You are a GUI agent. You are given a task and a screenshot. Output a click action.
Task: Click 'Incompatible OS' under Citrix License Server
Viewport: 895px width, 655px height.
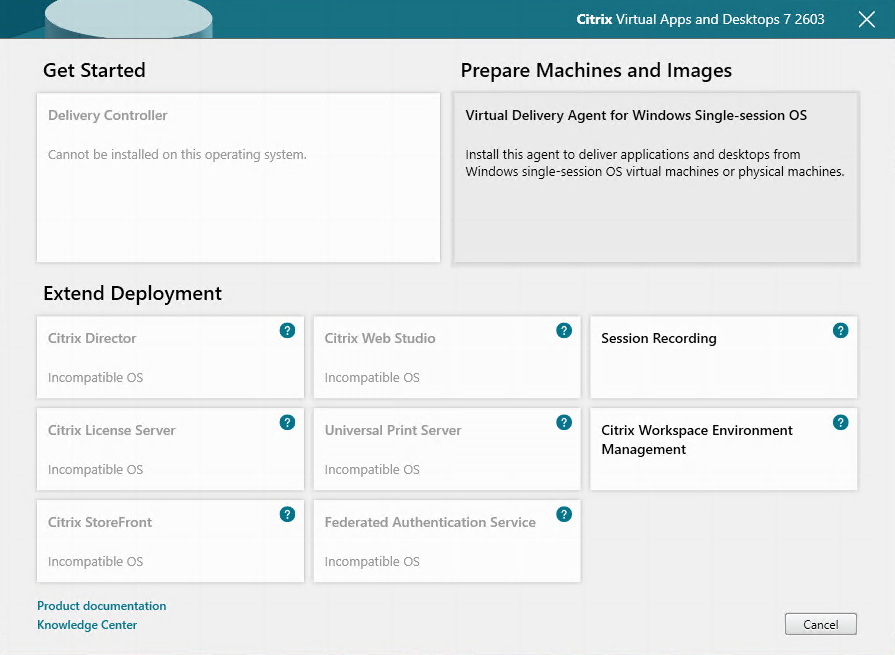click(95, 470)
